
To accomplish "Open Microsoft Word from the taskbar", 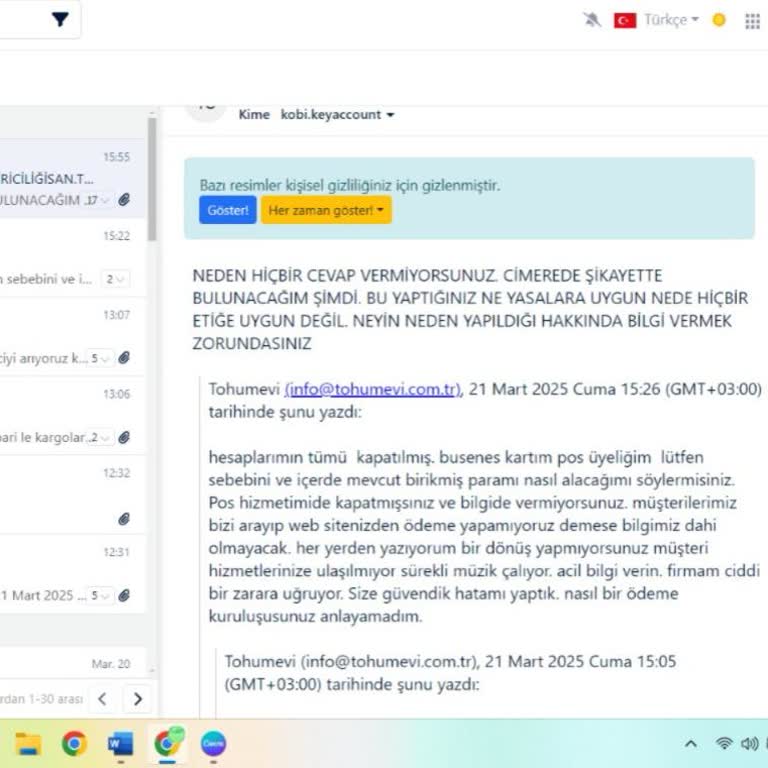I will (120, 744).
